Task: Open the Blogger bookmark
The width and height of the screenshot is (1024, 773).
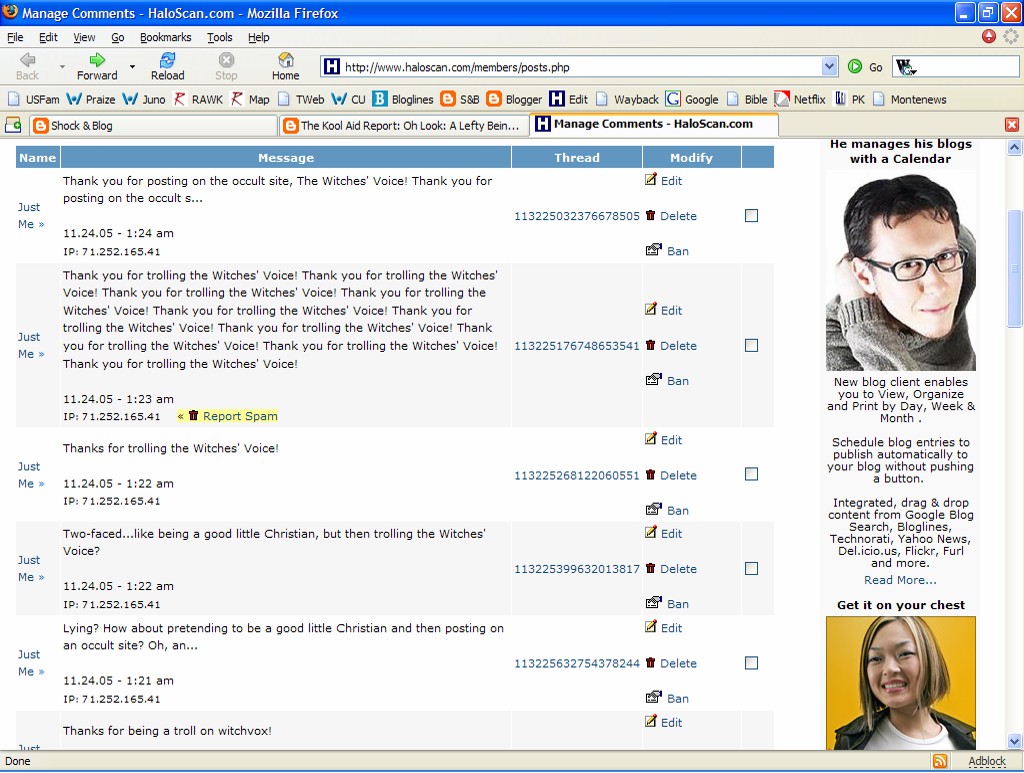Action: [515, 99]
